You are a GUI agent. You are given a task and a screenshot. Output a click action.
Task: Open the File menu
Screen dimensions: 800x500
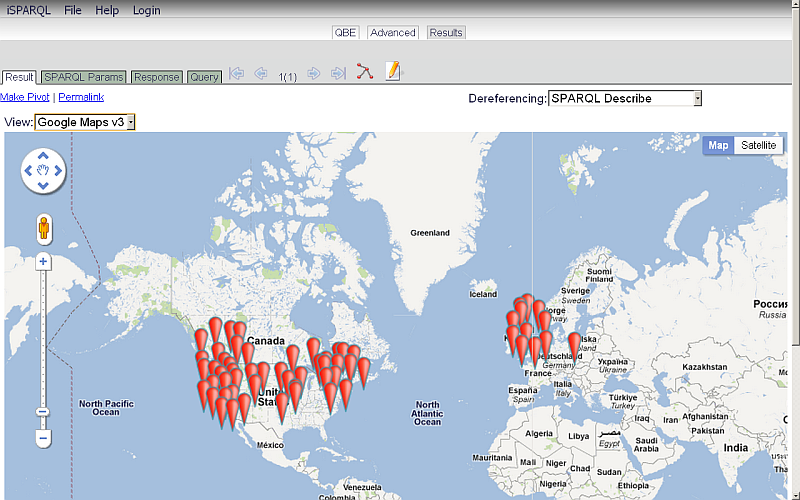[x=72, y=10]
